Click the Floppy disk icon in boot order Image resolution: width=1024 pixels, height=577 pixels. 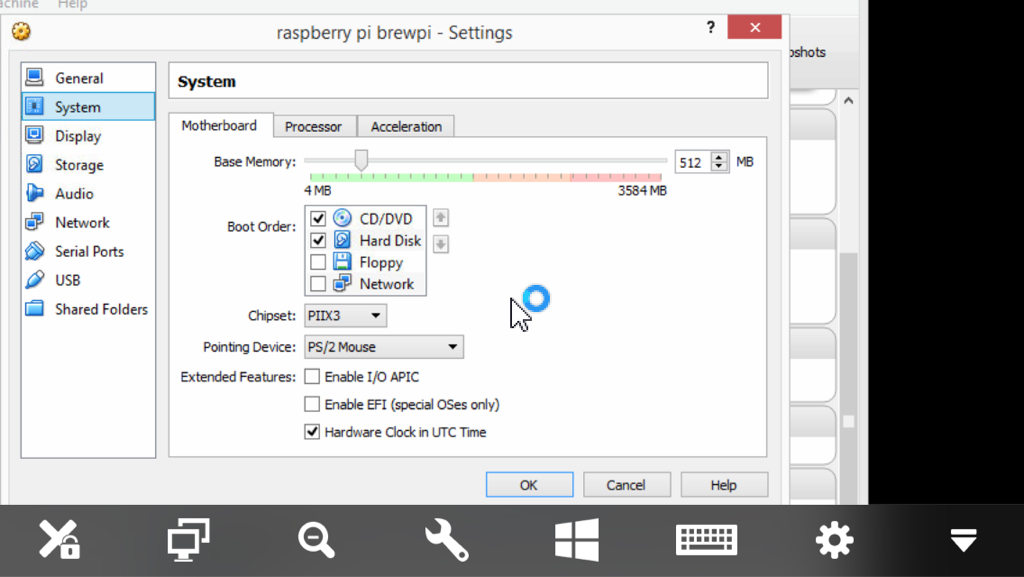point(342,262)
